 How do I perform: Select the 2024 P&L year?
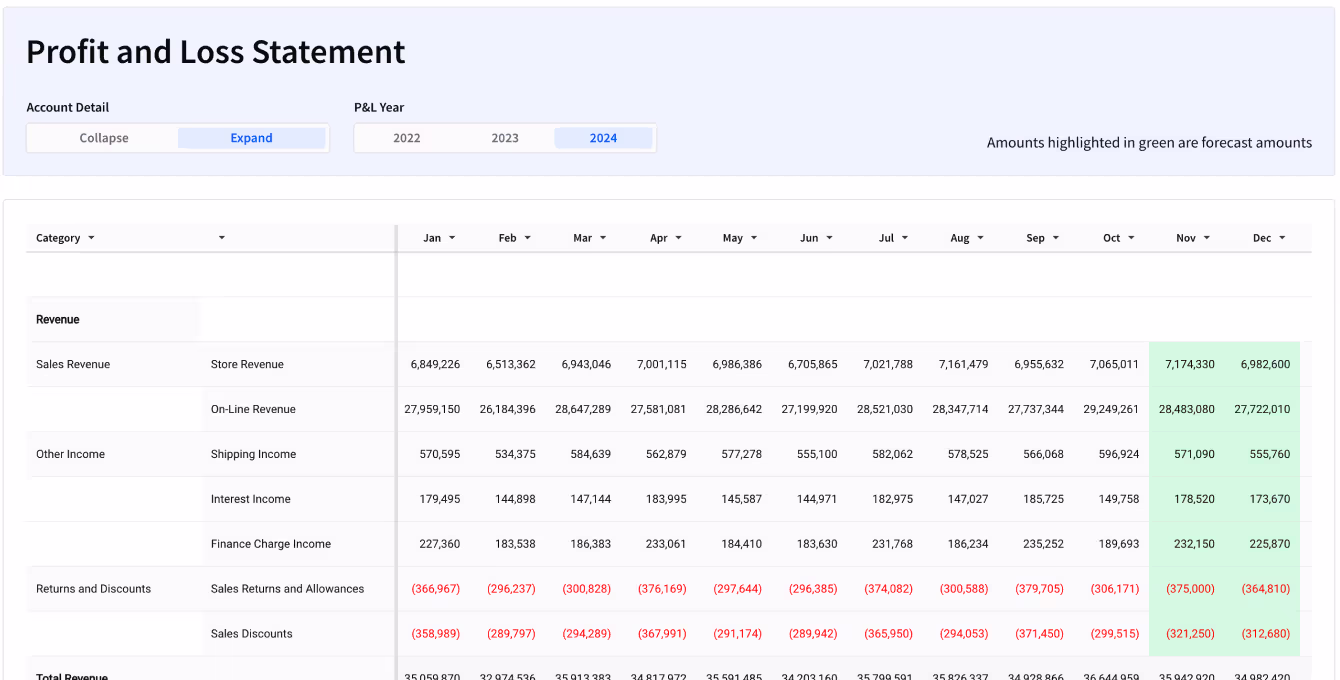tap(603, 138)
